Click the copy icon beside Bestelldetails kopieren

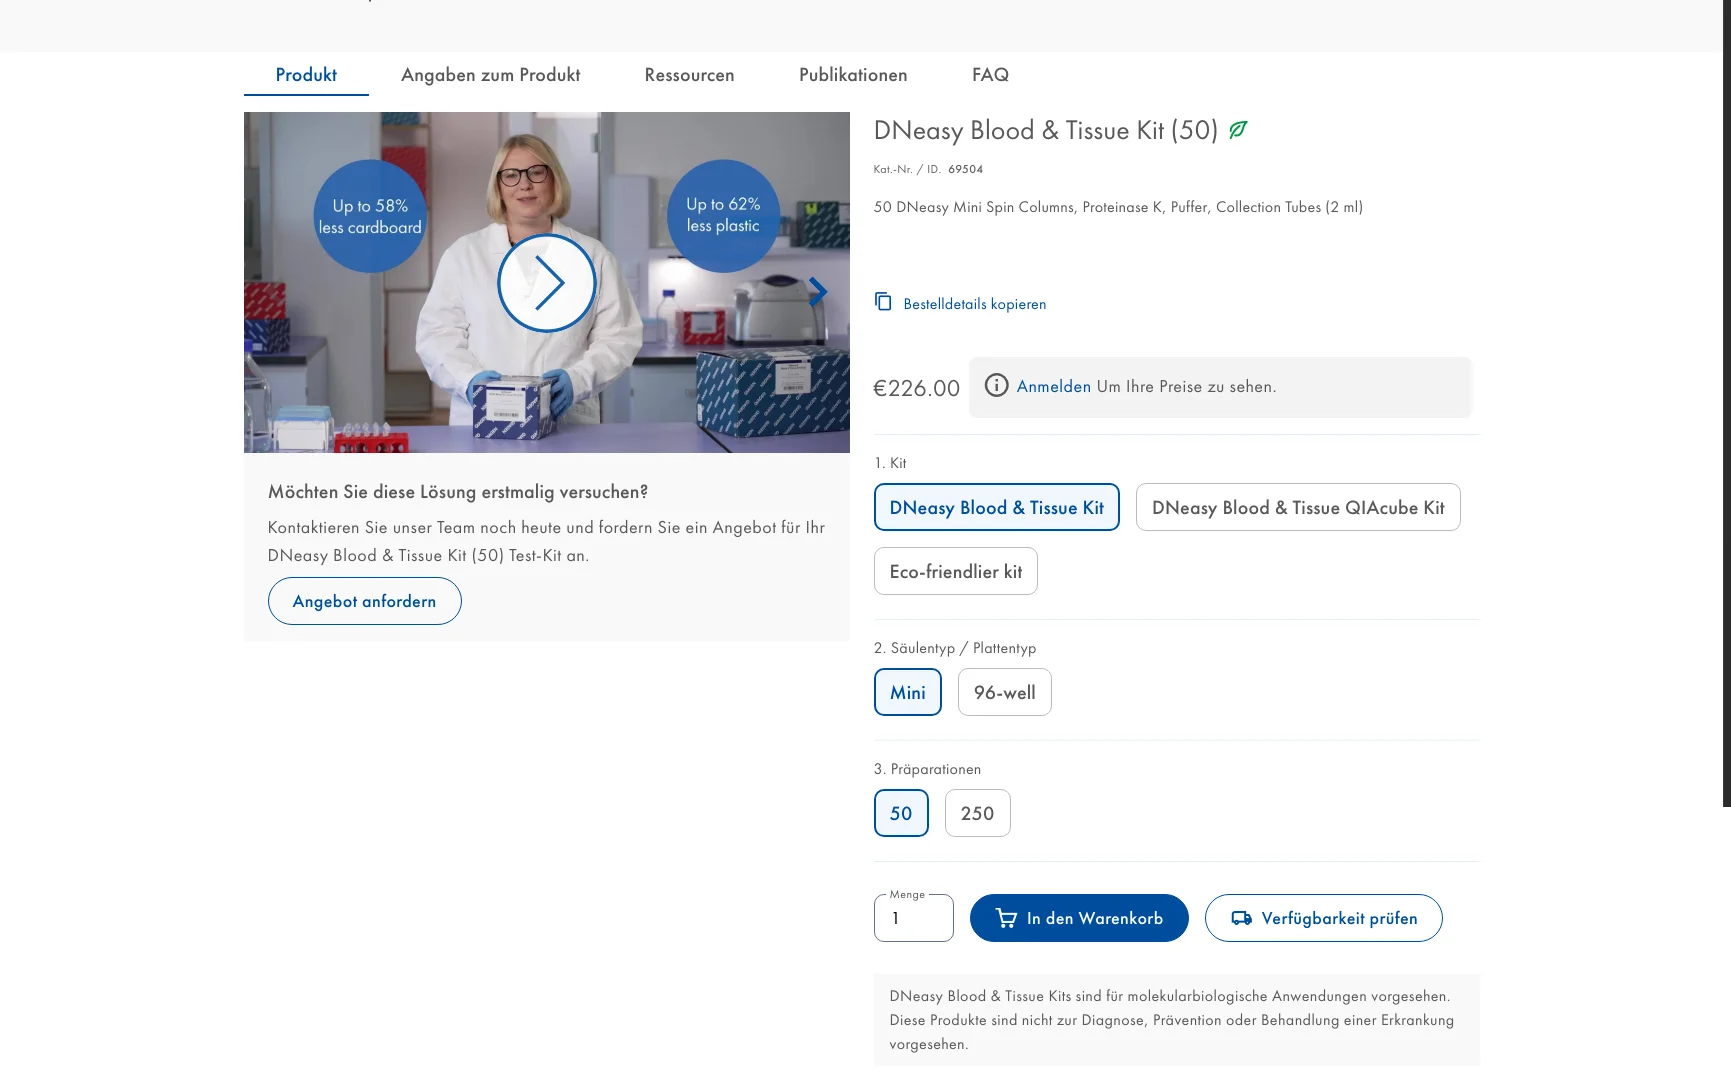coord(883,301)
